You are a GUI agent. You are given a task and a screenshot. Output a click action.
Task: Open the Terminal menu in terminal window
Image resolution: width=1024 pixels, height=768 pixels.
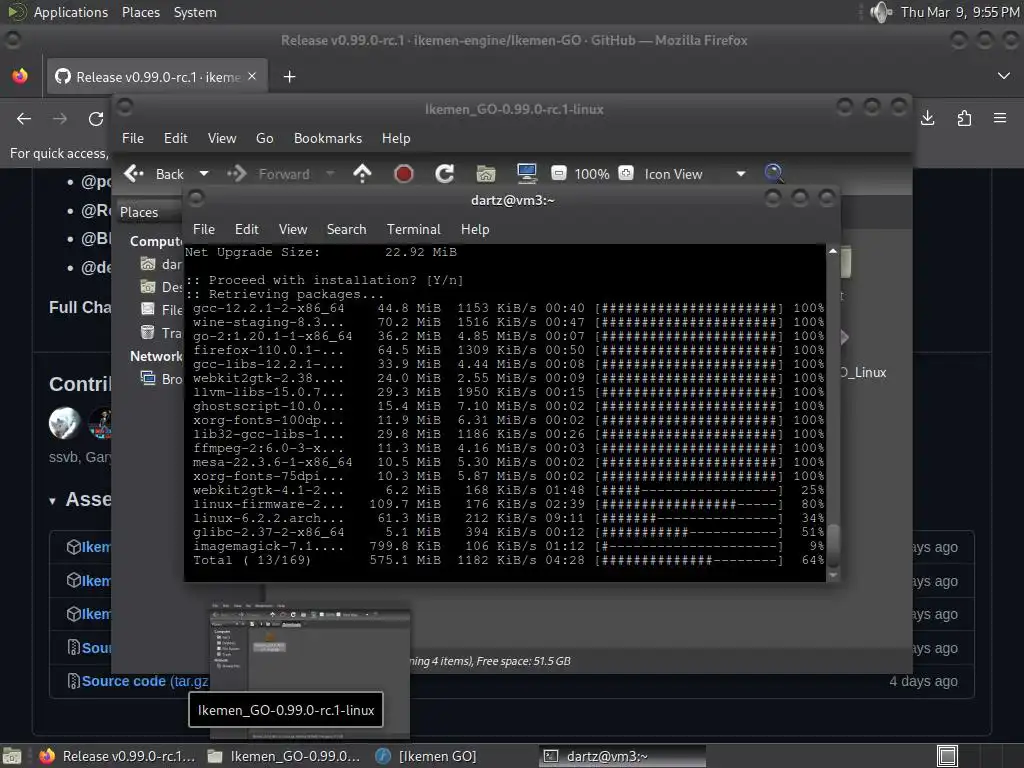pyautogui.click(x=413, y=229)
